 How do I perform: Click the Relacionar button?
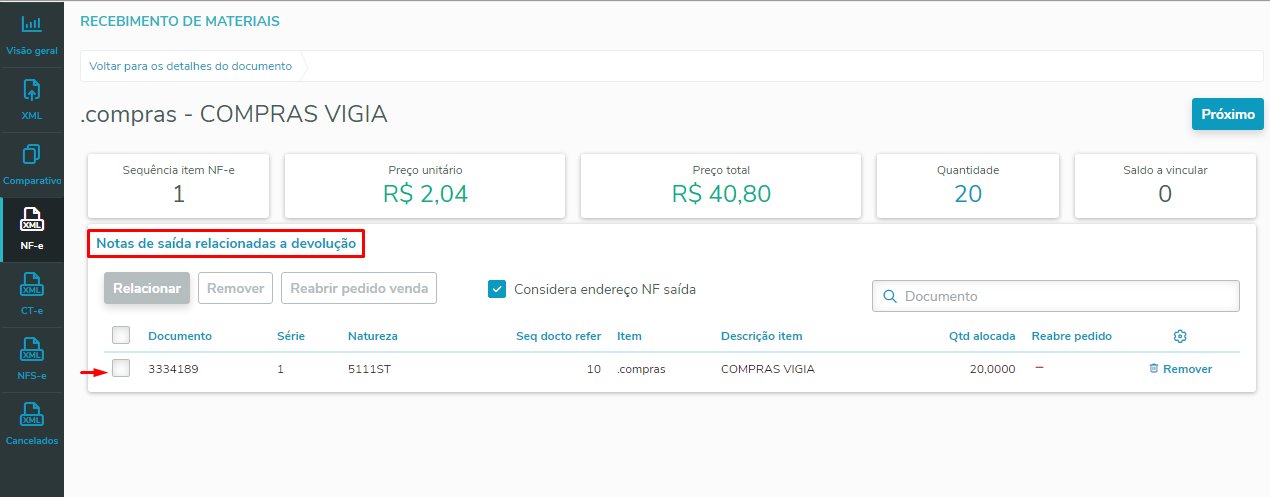[x=147, y=288]
